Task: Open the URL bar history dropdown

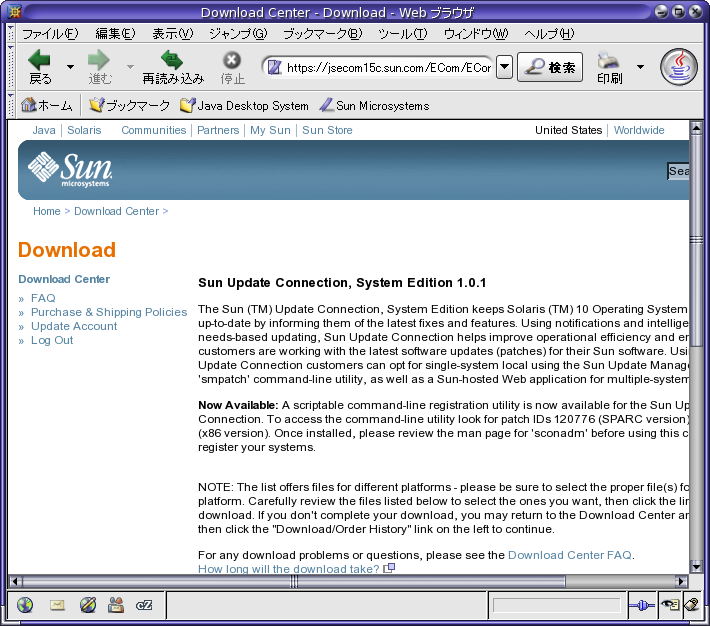Action: pyautogui.click(x=504, y=67)
